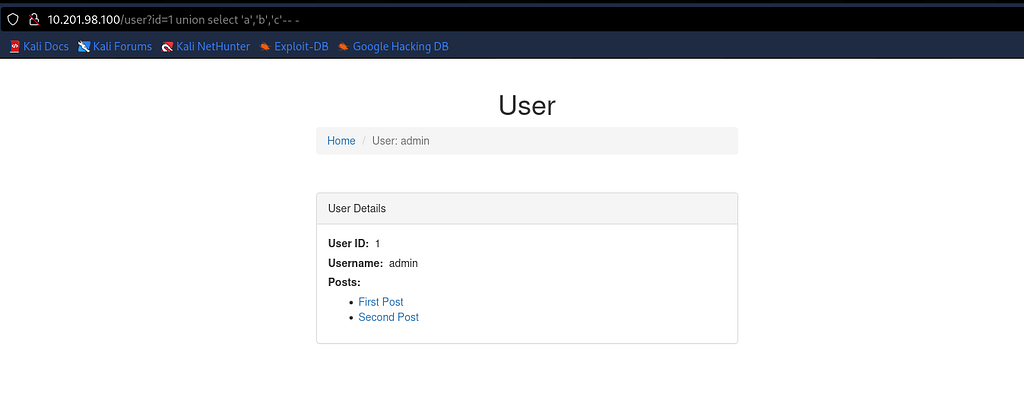Click the tracking protection shield icon
Viewport: 1024px width, 420px height.
pyautogui.click(x=13, y=19)
